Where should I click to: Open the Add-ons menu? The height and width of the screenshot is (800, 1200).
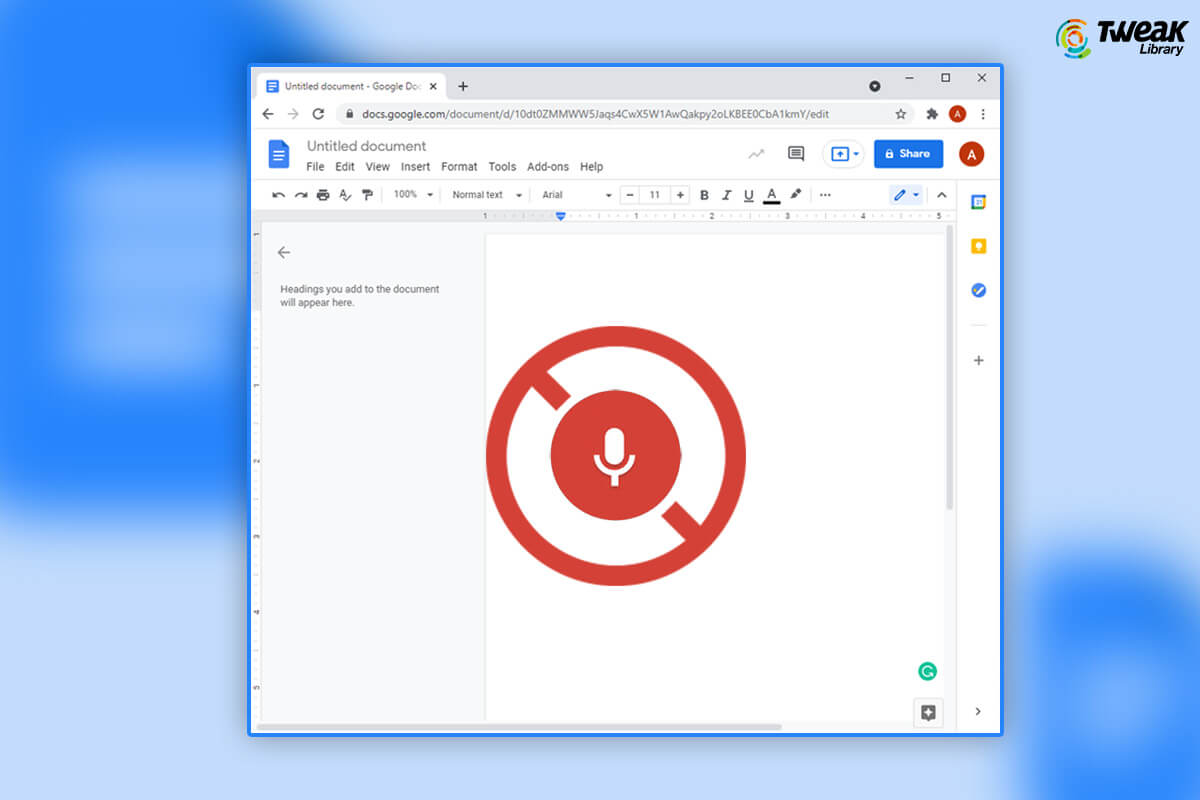(x=548, y=167)
